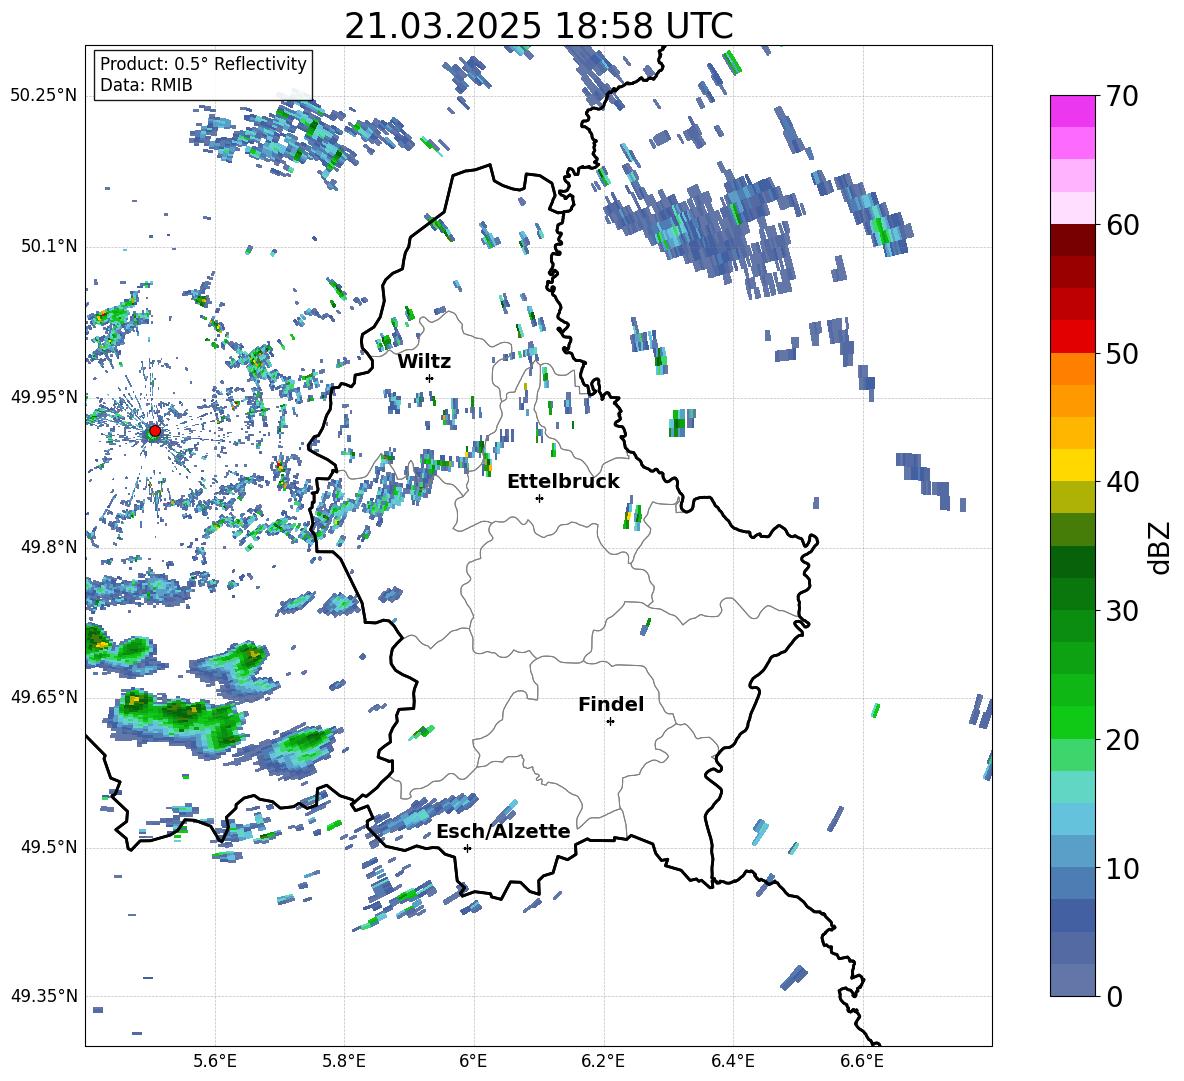Click the 40 tick on the colorbar
The height and width of the screenshot is (1081, 1184).
1122,482
